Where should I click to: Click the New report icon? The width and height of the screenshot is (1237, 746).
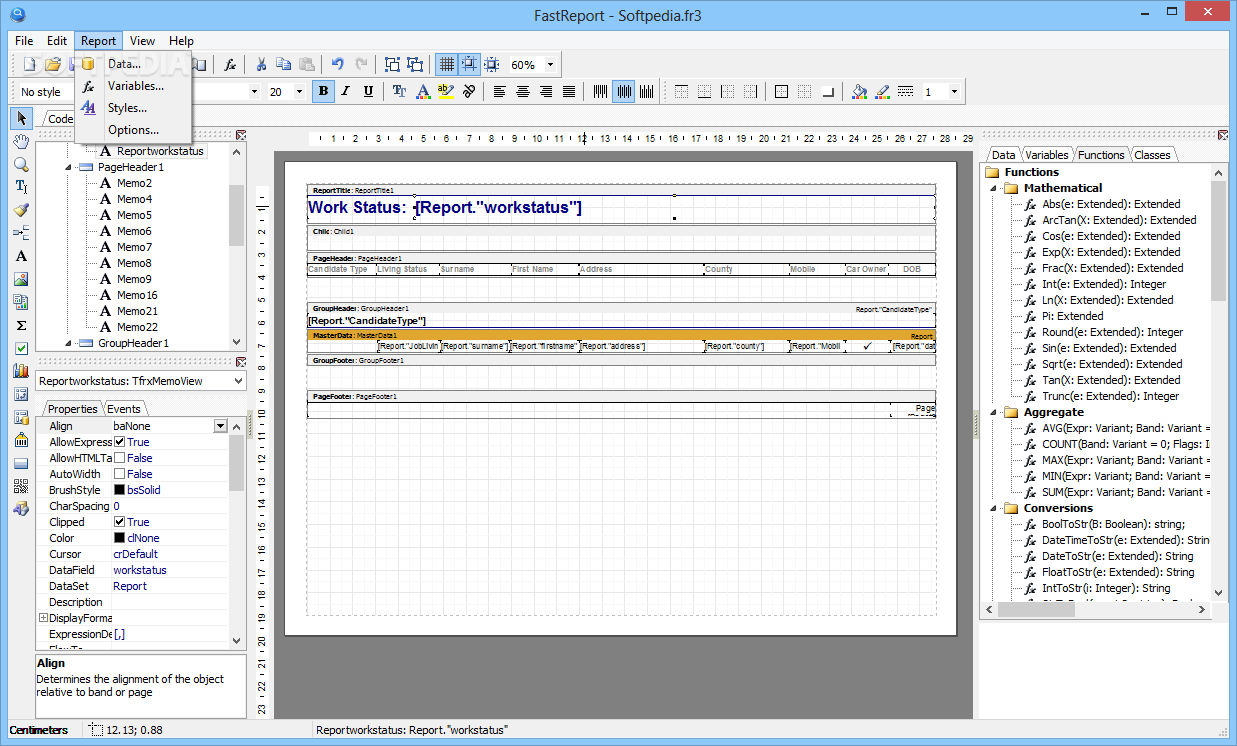(x=30, y=65)
